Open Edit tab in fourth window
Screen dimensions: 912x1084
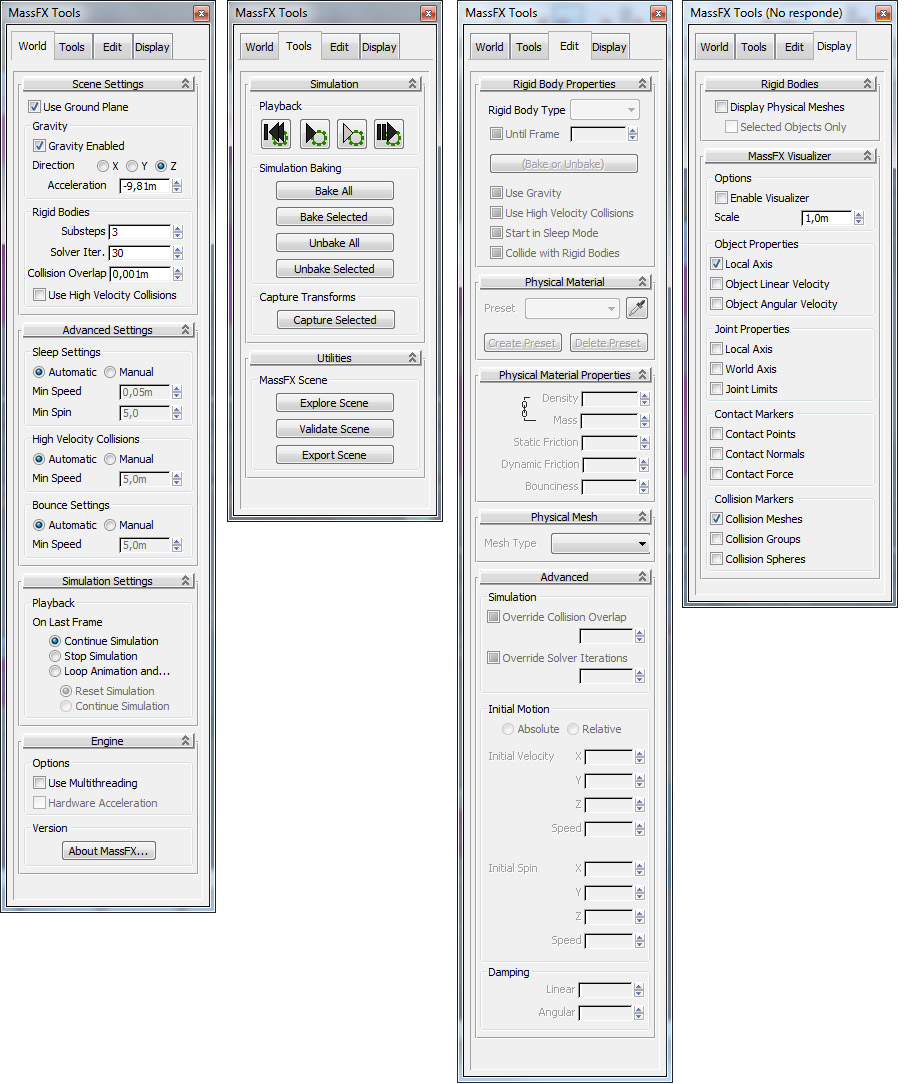794,47
